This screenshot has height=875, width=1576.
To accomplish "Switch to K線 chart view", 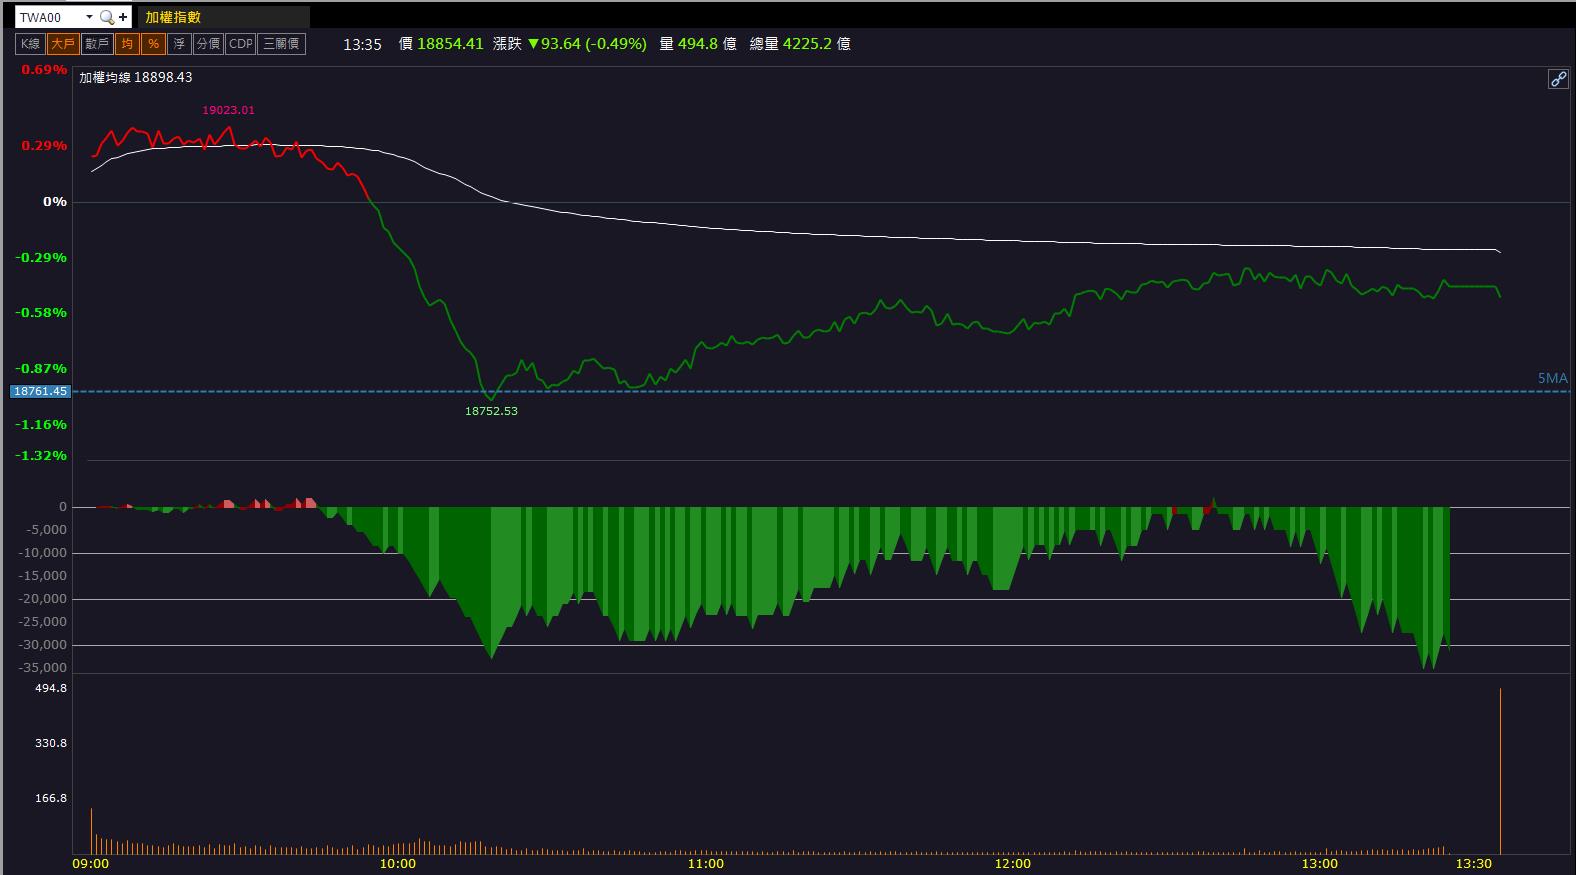I will [x=31, y=44].
